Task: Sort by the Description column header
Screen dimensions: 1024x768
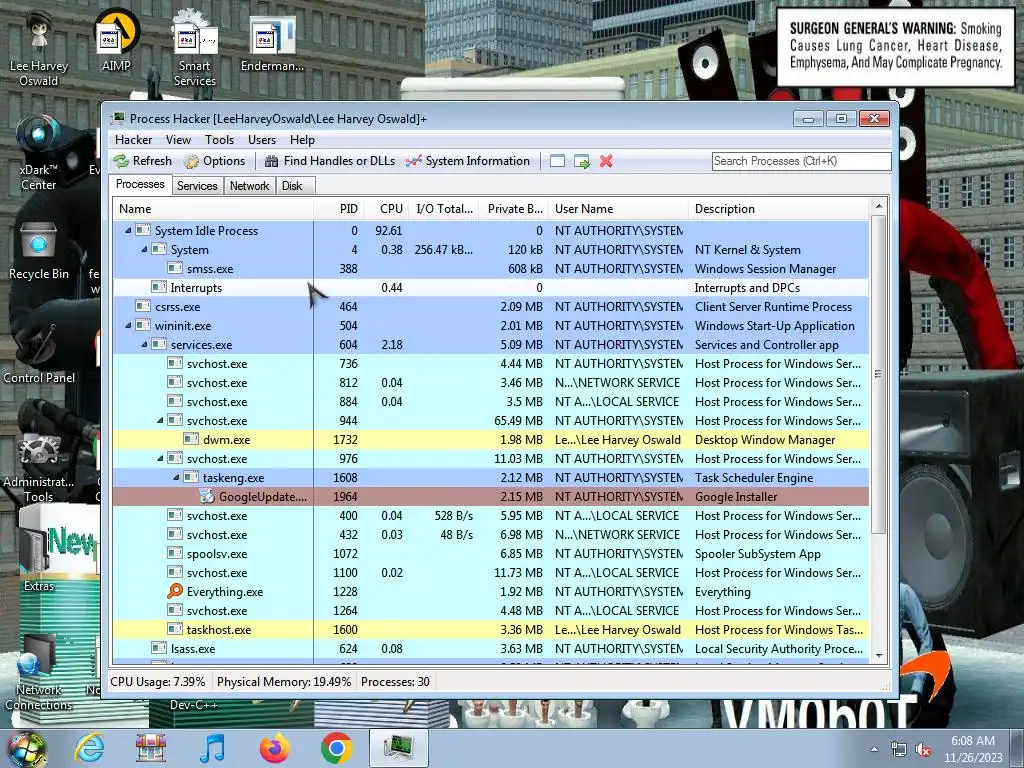Action: click(x=778, y=209)
